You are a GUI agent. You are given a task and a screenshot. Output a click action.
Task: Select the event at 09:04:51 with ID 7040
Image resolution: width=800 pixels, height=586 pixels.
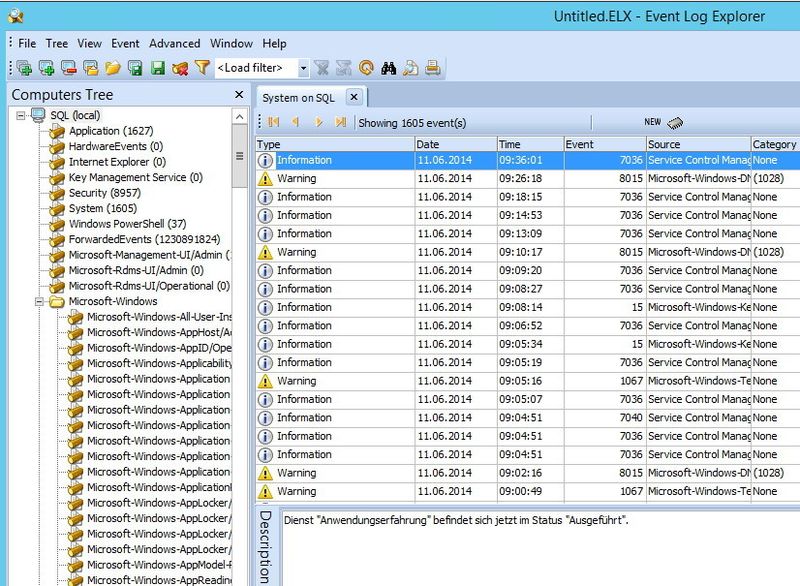[x=528, y=418]
